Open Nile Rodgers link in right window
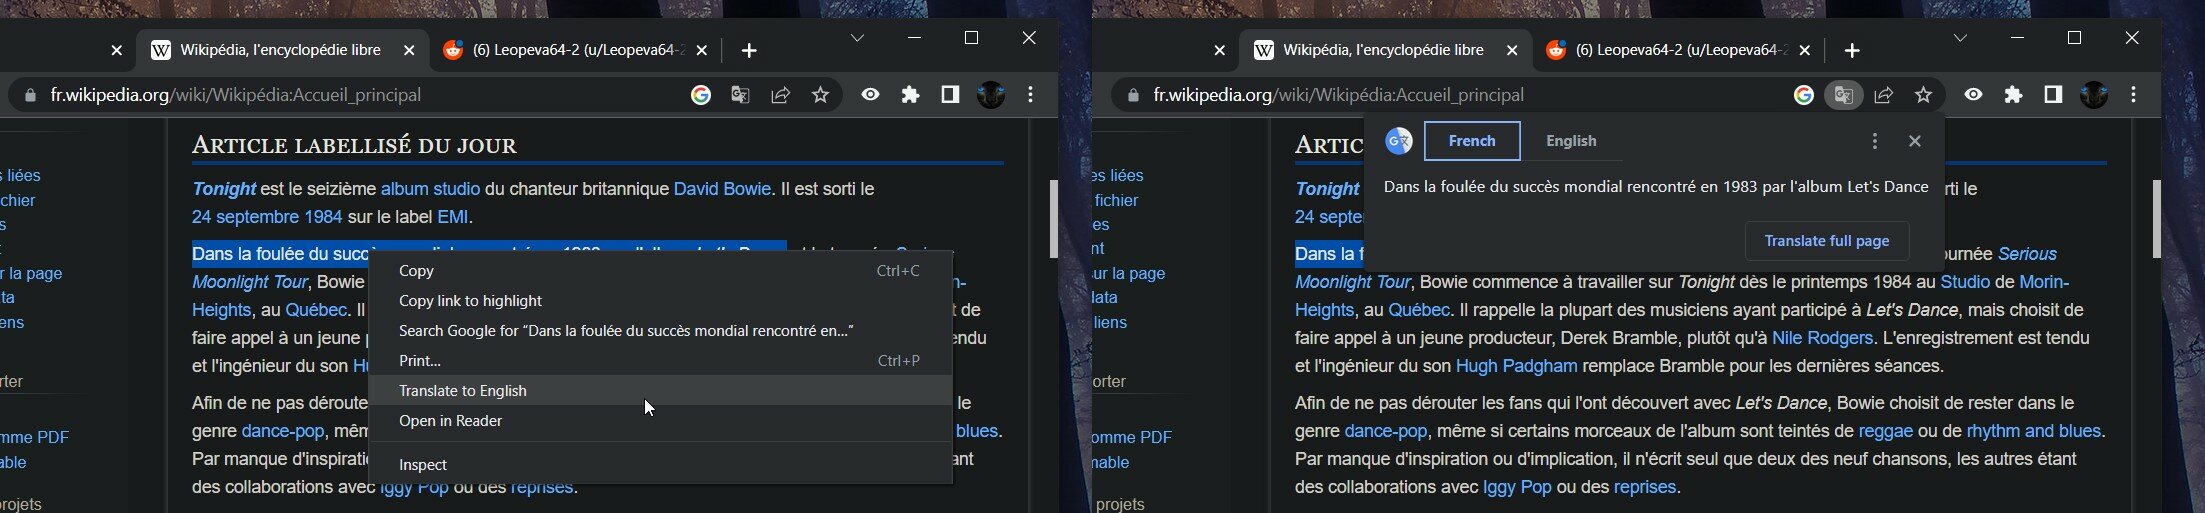 point(1822,338)
